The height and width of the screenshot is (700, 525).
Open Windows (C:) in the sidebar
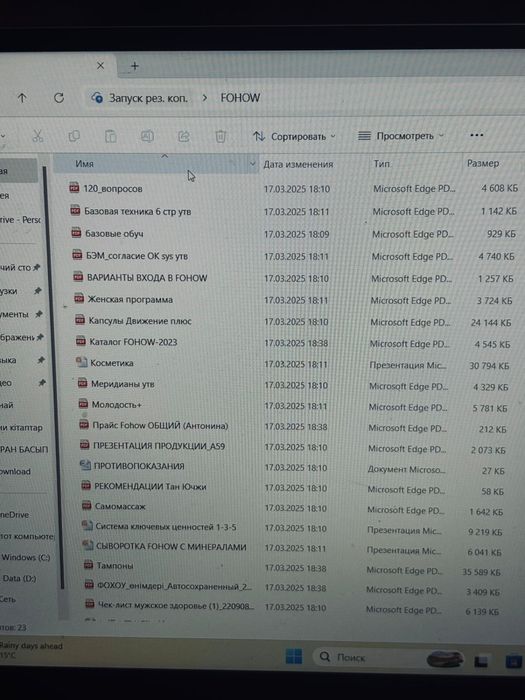click(x=25, y=557)
